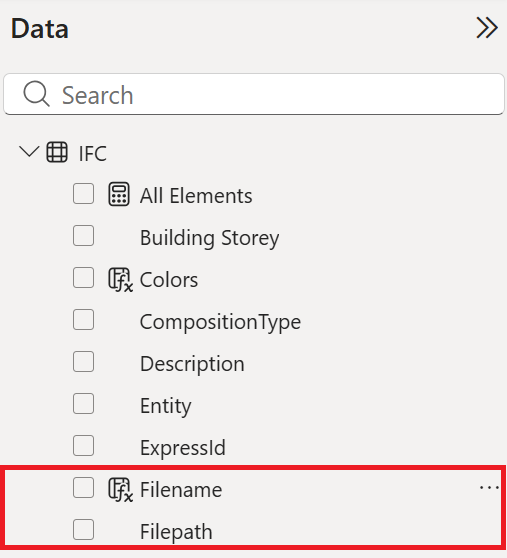Enable the CompositionType checkbox
507x558 pixels.
pos(84,320)
